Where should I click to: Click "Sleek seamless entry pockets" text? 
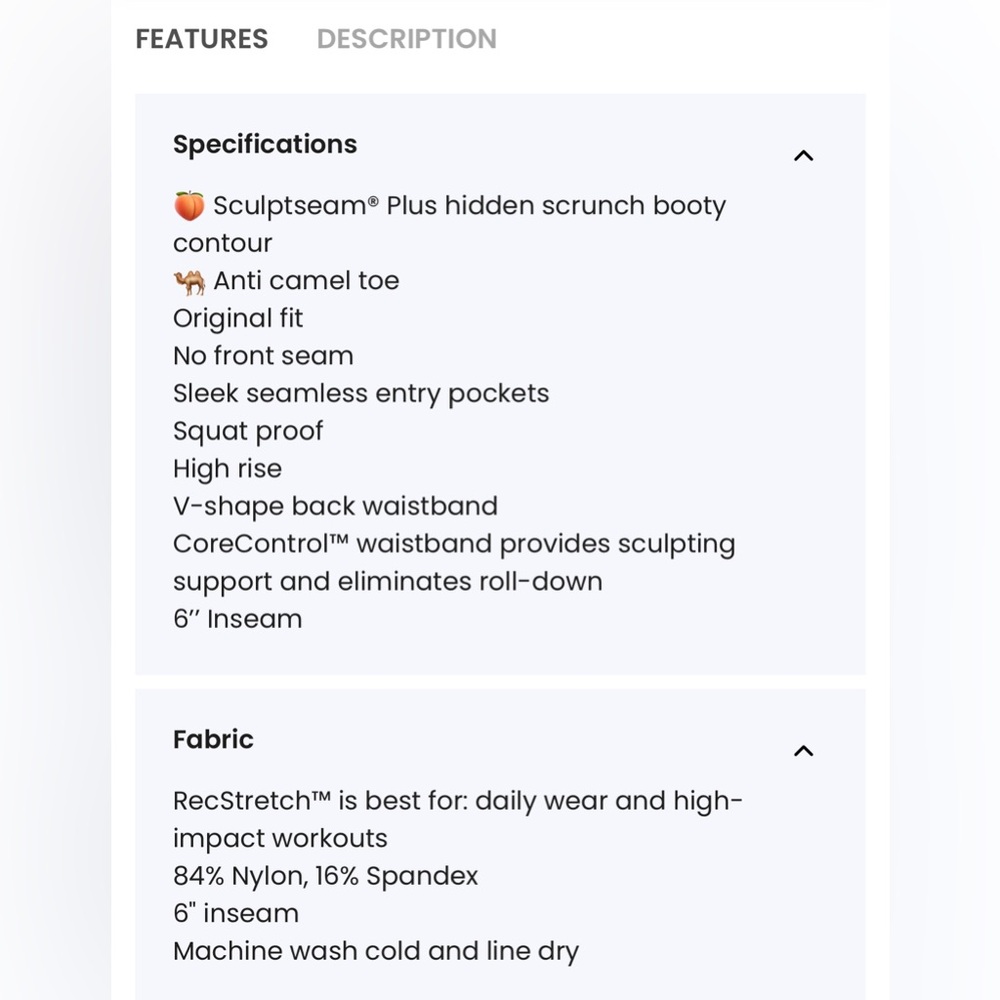[x=361, y=393]
